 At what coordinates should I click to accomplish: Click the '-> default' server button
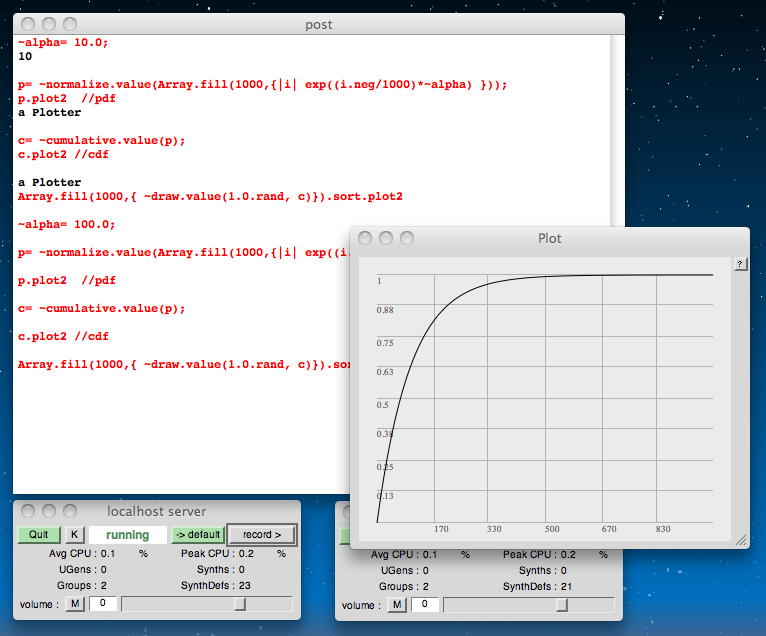pos(197,535)
